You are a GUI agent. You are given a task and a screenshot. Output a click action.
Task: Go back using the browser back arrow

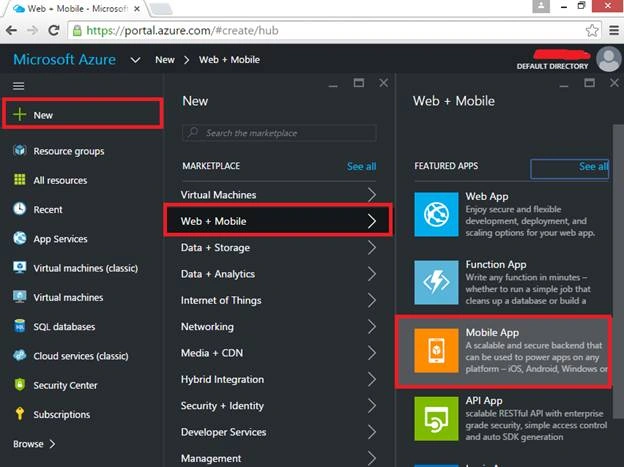coord(12,30)
